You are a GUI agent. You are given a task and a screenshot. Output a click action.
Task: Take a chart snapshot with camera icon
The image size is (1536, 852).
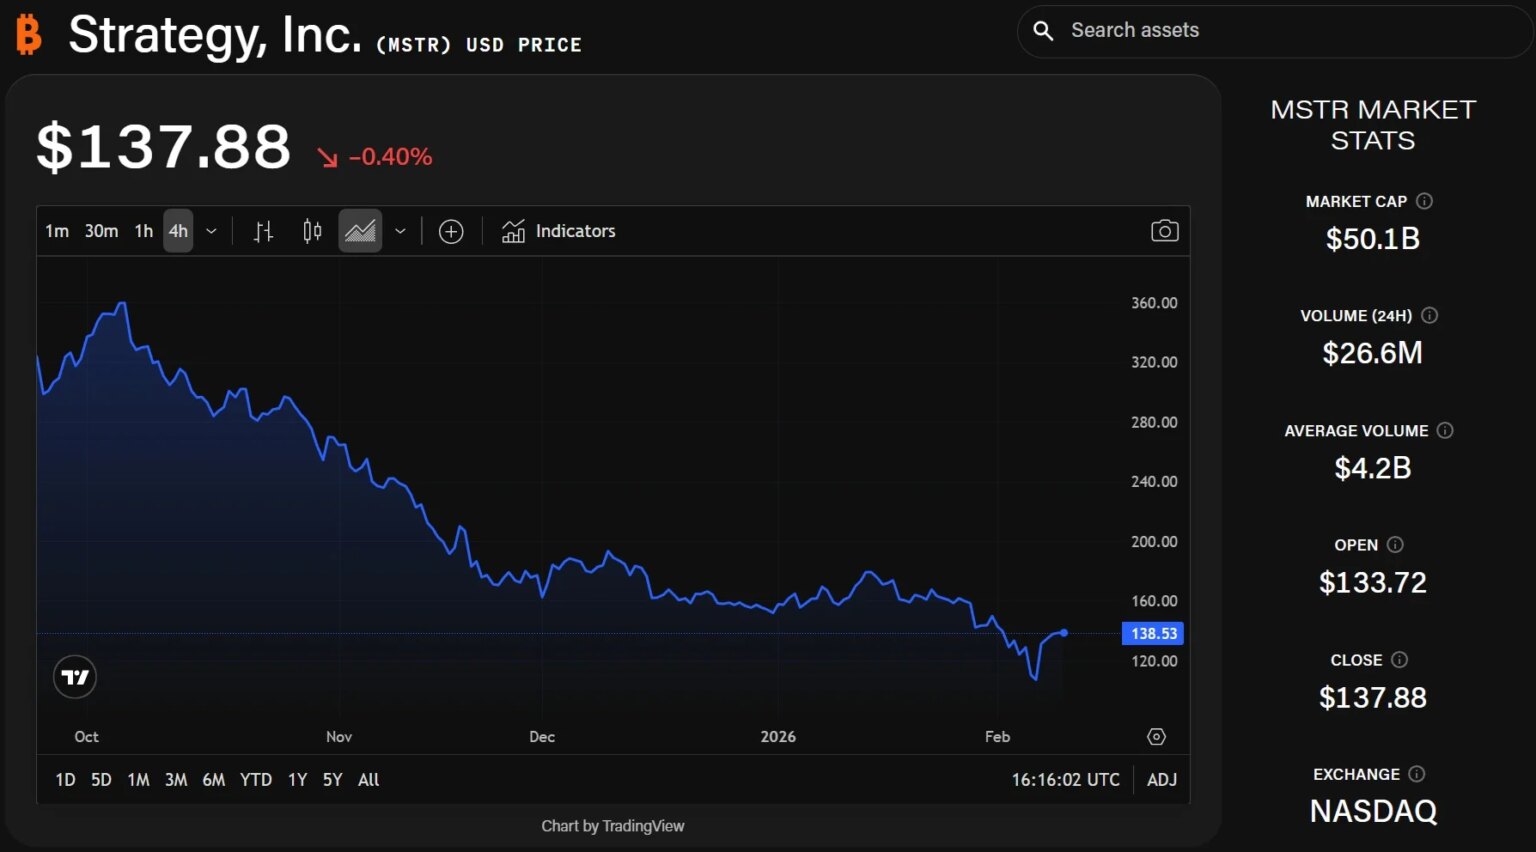pyautogui.click(x=1164, y=231)
